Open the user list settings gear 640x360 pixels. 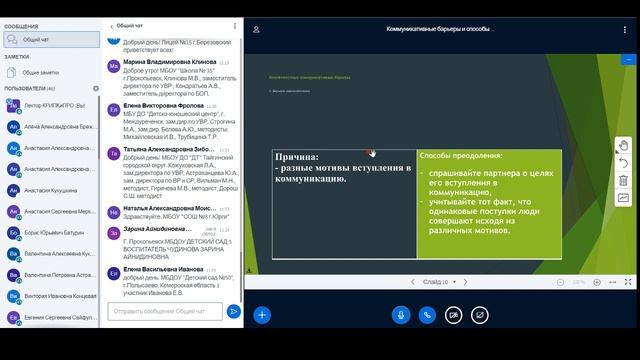[x=96, y=88]
